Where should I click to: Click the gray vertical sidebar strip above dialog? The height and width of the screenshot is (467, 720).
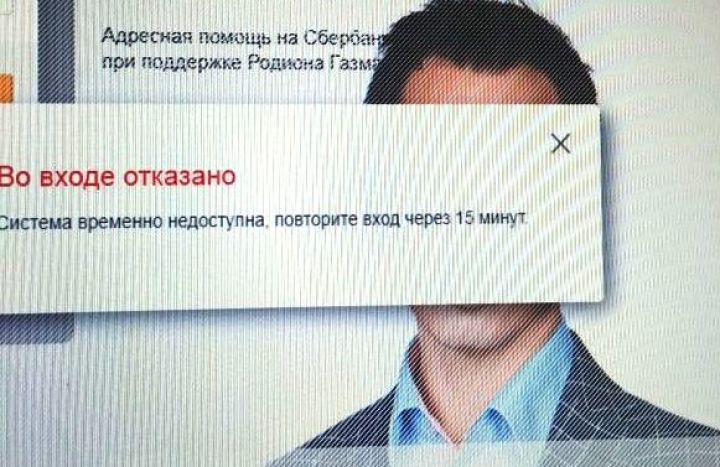(56, 51)
